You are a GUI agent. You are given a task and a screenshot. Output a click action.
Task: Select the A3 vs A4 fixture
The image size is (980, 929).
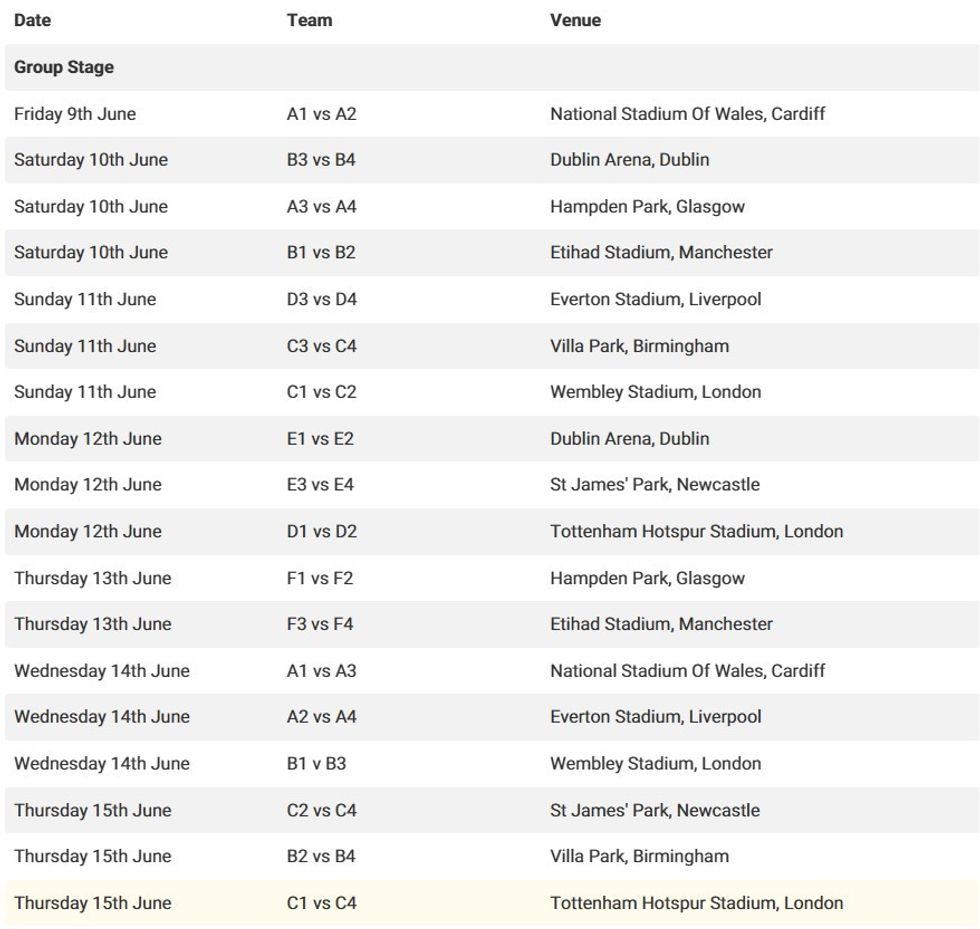point(321,207)
